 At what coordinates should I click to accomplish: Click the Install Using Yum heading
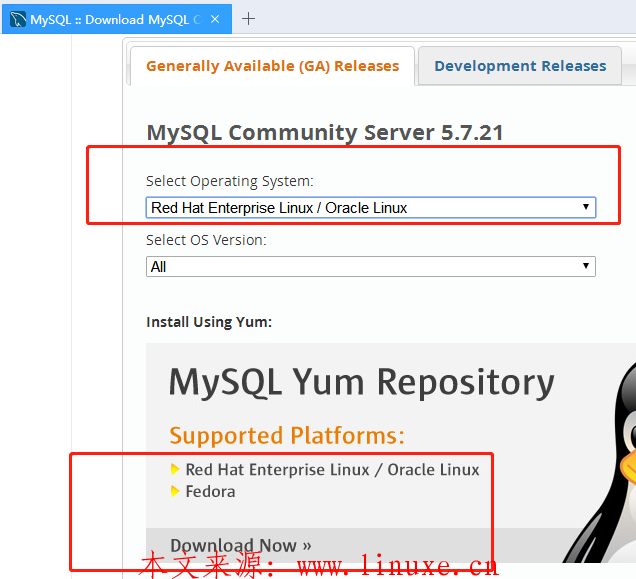(209, 322)
